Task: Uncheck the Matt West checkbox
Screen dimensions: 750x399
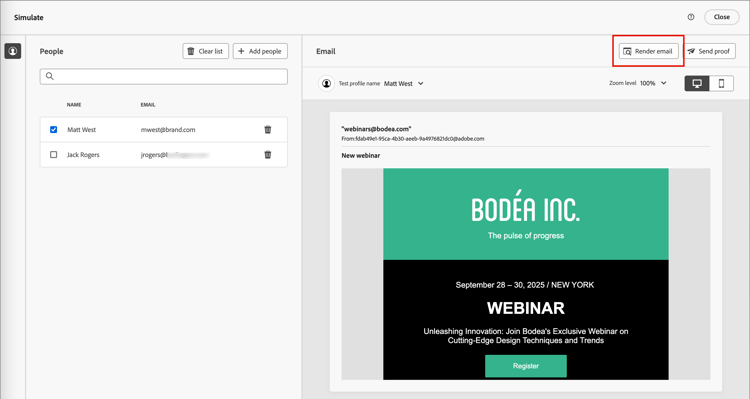Action: (x=54, y=130)
